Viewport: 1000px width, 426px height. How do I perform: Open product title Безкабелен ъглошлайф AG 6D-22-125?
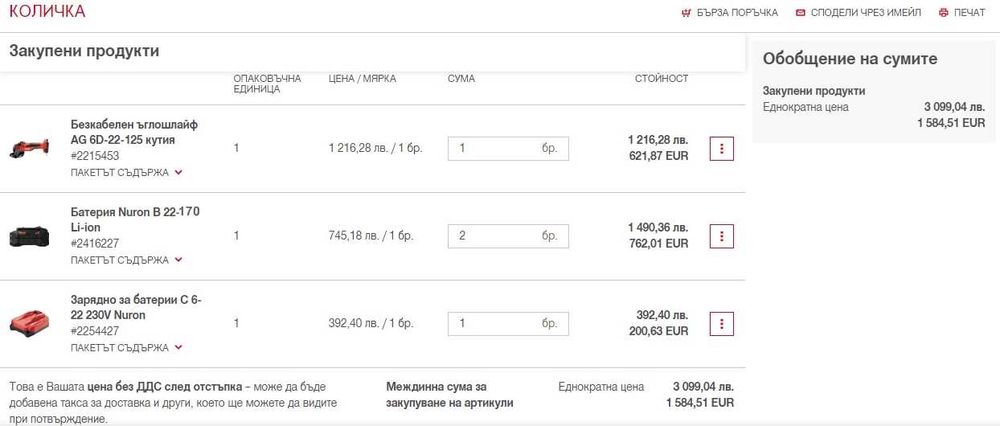(134, 132)
